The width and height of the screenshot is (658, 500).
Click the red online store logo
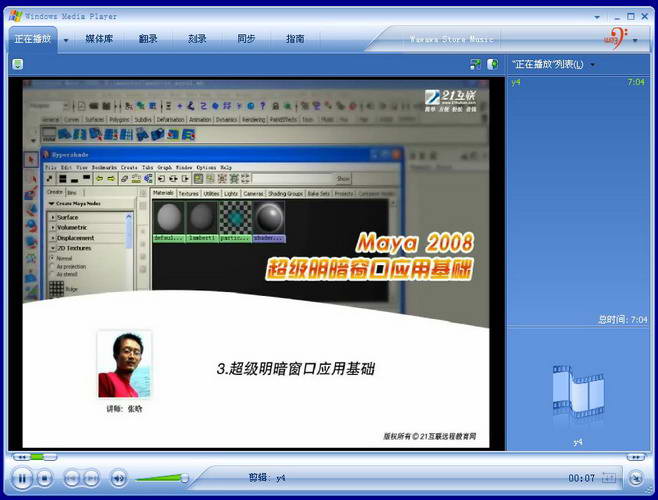616,38
